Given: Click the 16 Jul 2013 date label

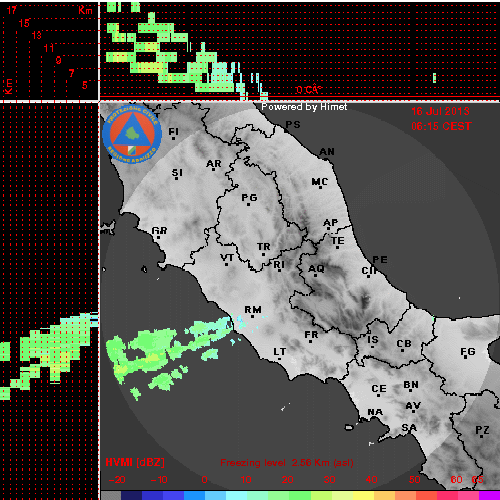Looking at the screenshot, I should point(440,111).
